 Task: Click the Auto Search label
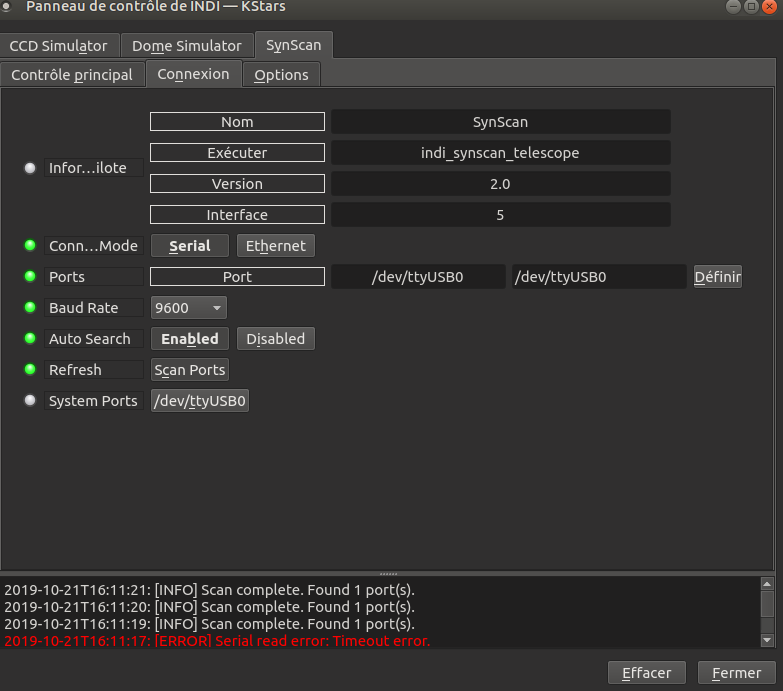tap(94, 339)
